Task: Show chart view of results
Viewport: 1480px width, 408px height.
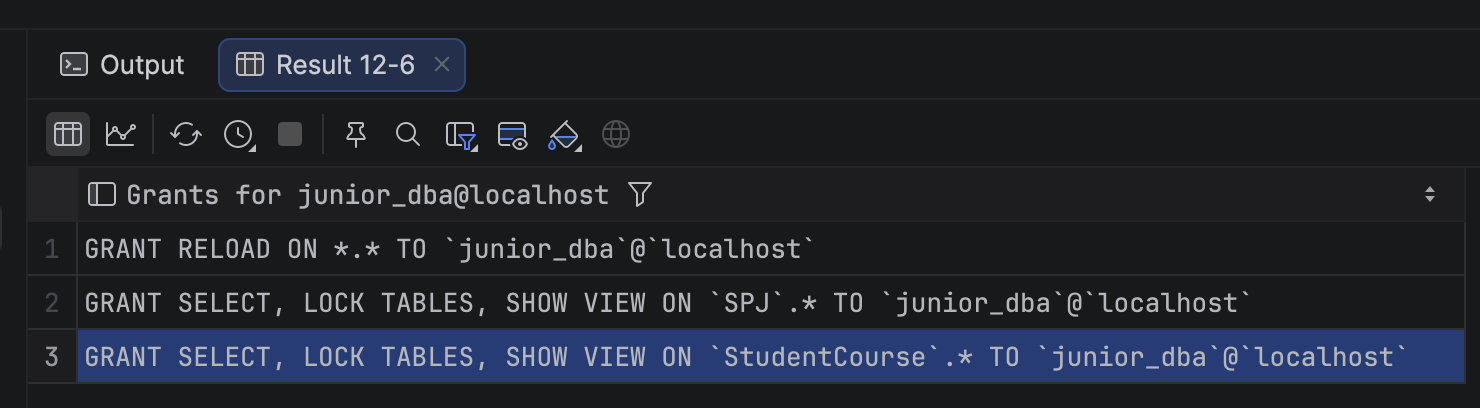Action: coord(121,134)
